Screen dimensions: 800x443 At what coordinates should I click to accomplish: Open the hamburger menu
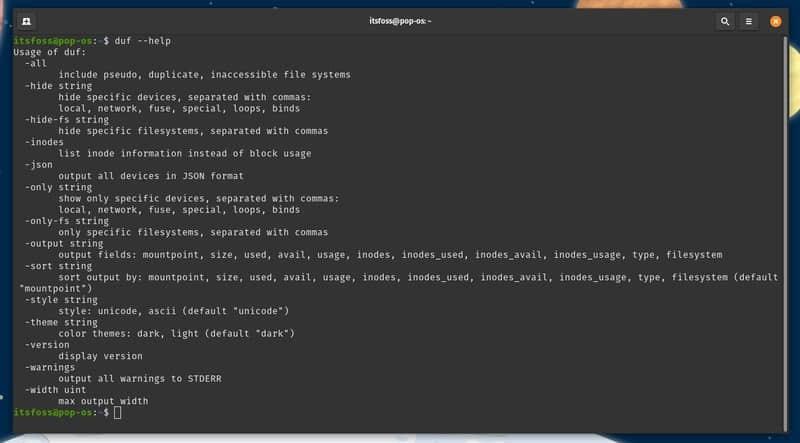pyautogui.click(x=749, y=20)
